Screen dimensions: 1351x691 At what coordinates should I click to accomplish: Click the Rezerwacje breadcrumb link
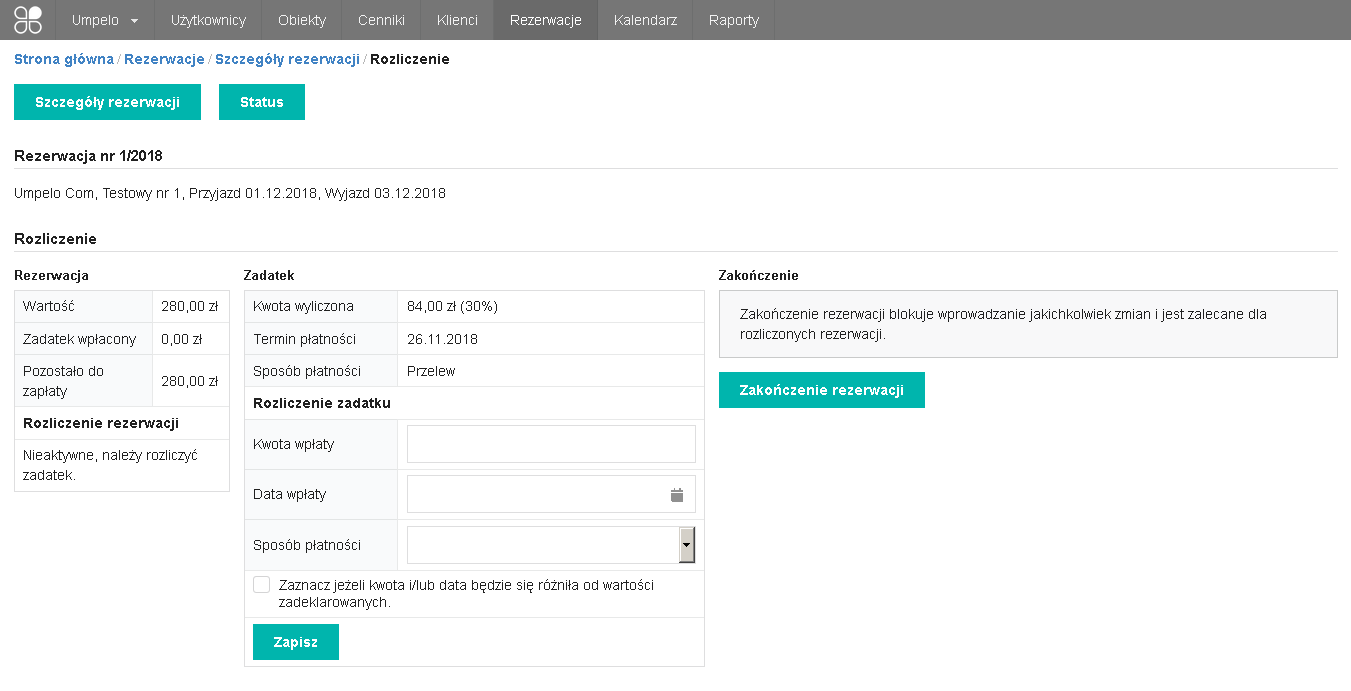click(x=164, y=59)
